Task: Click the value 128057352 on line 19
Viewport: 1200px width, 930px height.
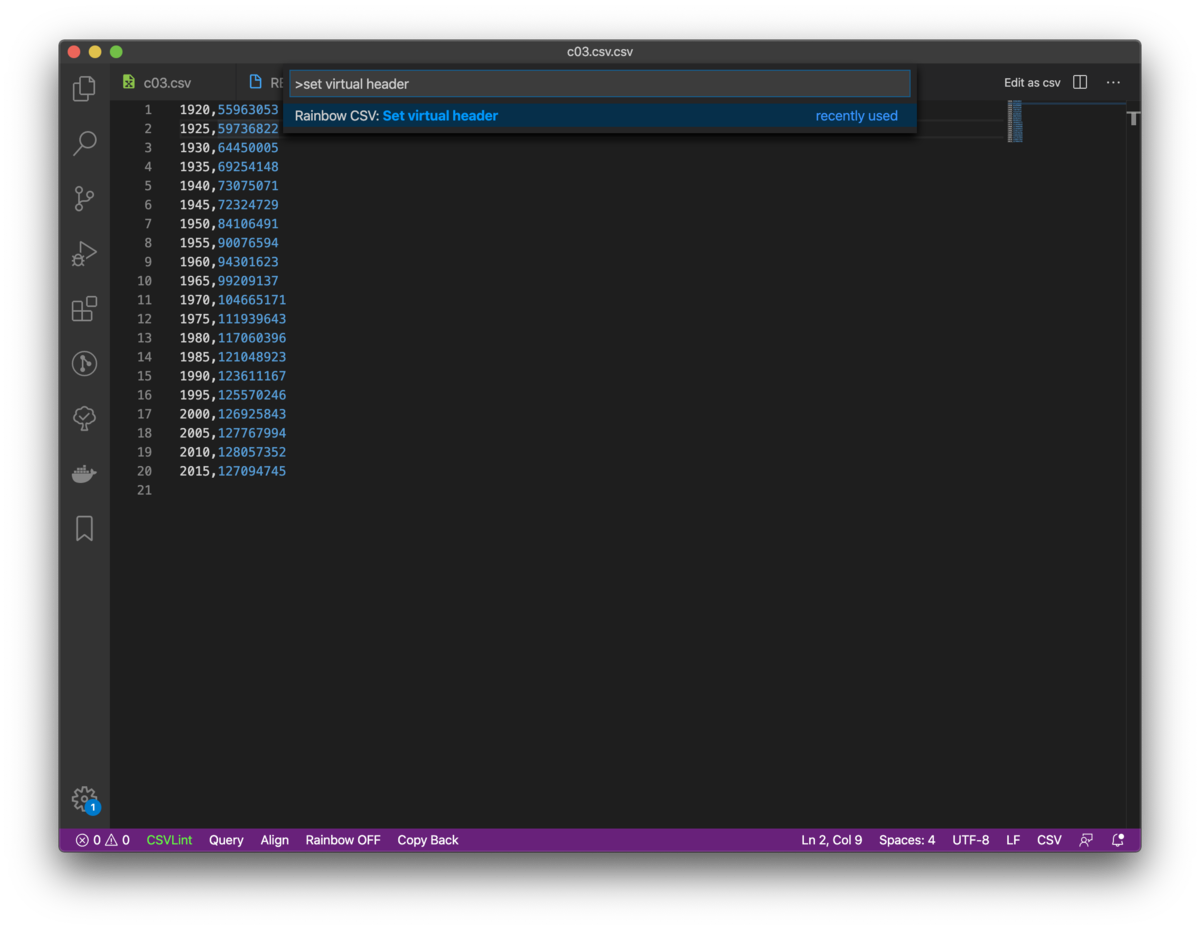Action: 252,452
